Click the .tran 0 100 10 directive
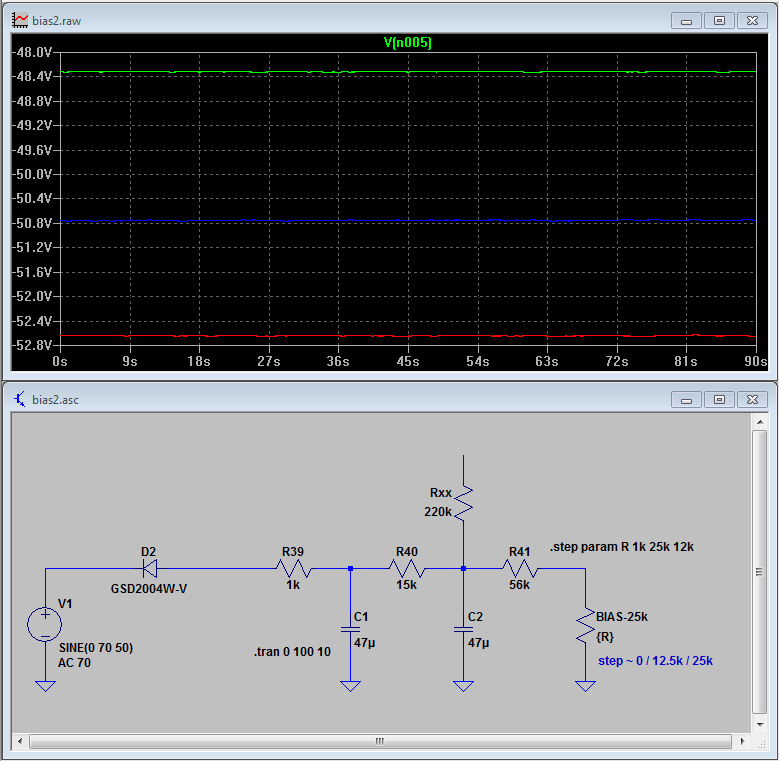Image resolution: width=779 pixels, height=761 pixels. pyautogui.click(x=292, y=652)
